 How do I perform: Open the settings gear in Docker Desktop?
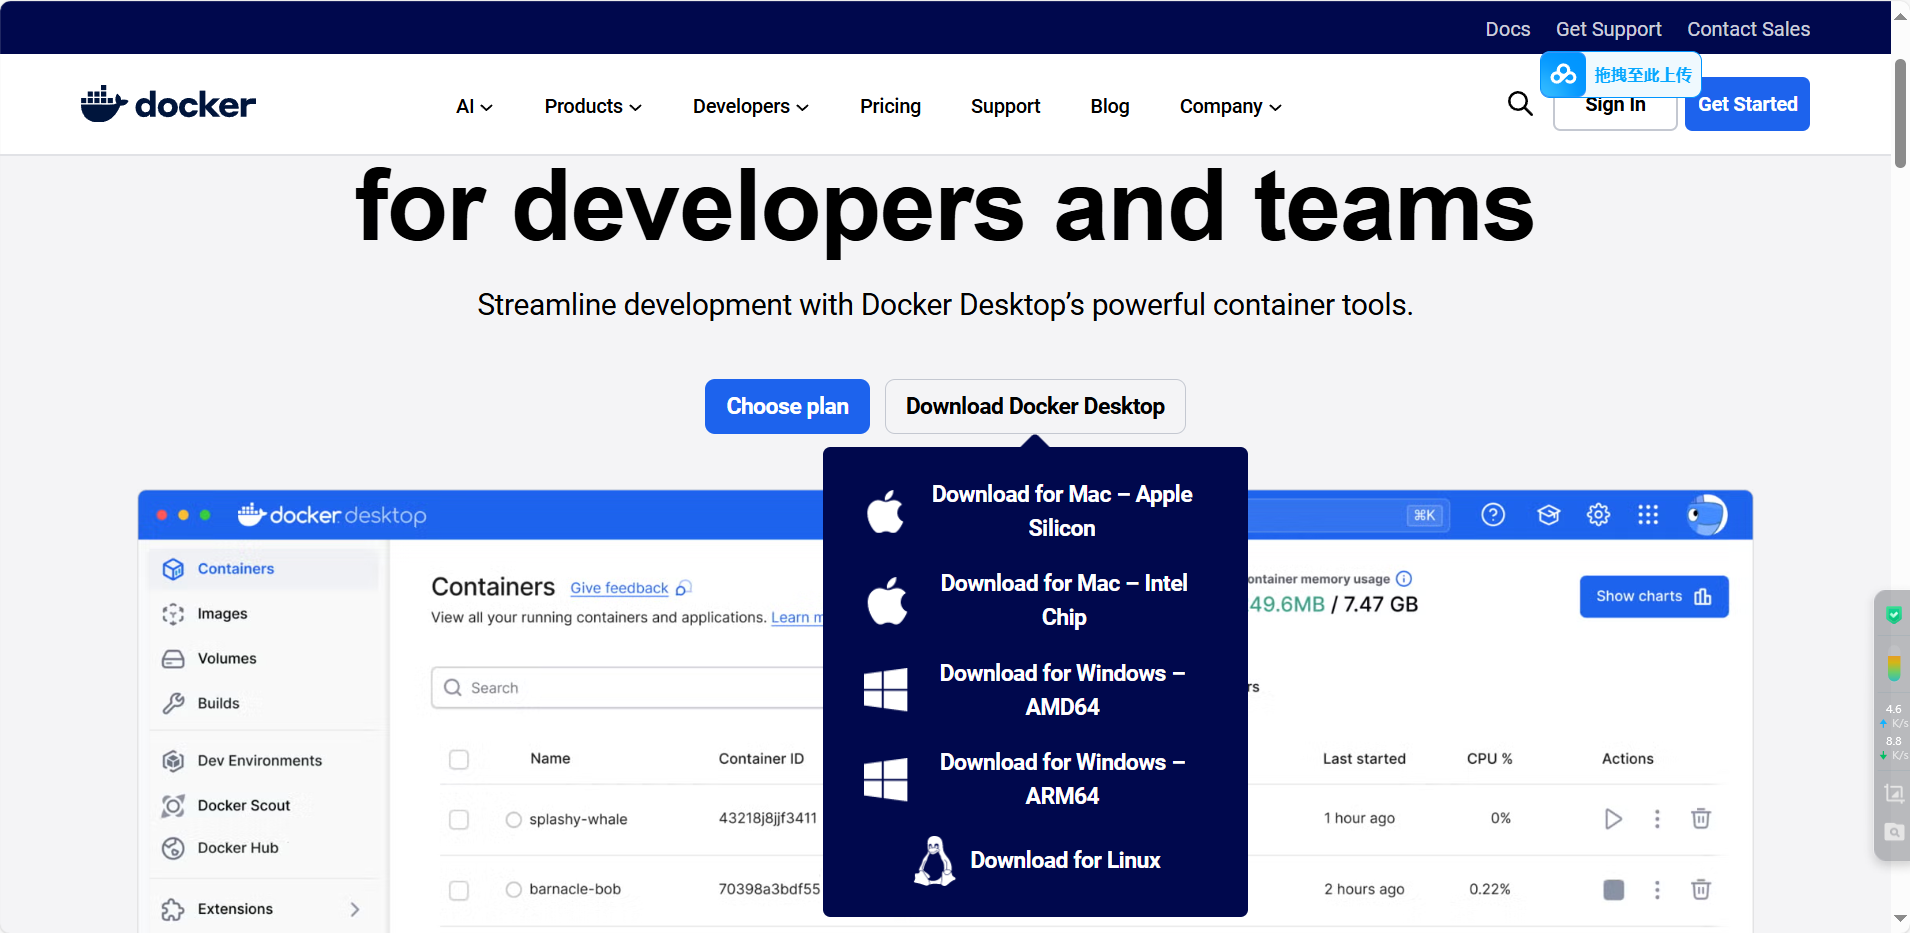pyautogui.click(x=1599, y=515)
